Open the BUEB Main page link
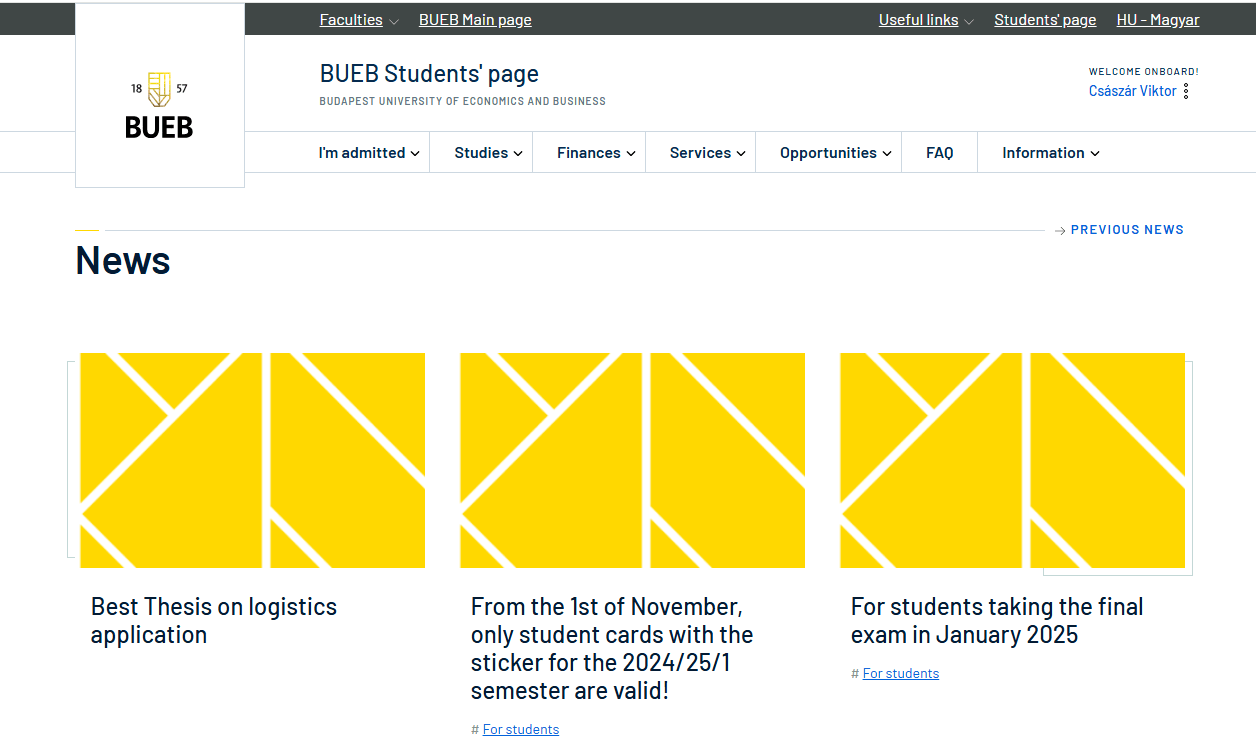1256x752 pixels. click(475, 20)
